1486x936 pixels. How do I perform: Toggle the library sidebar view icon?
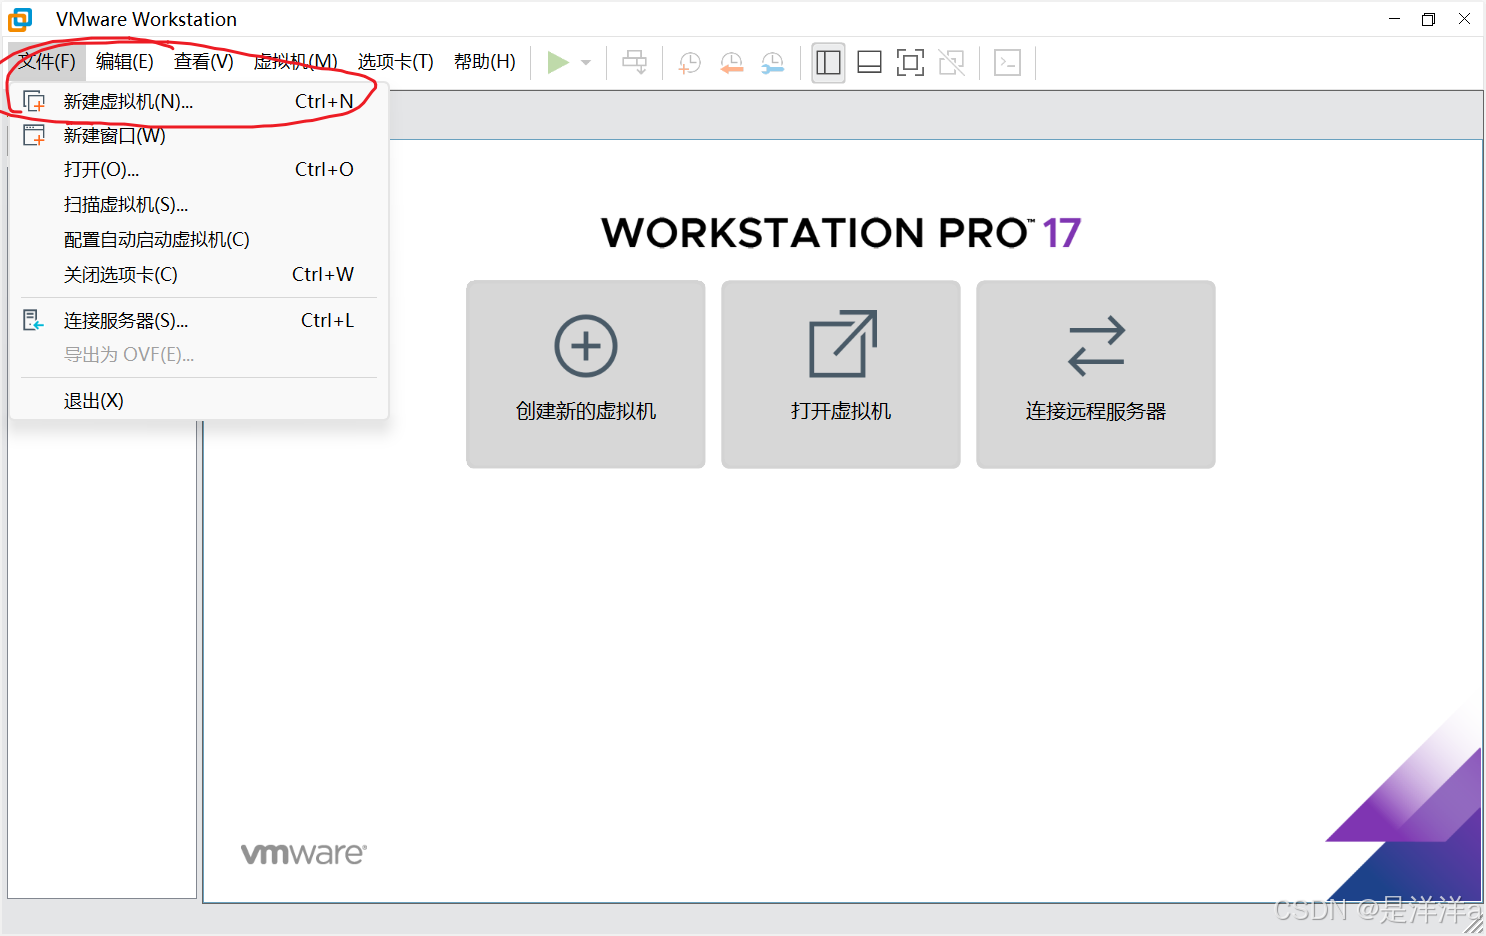point(828,62)
